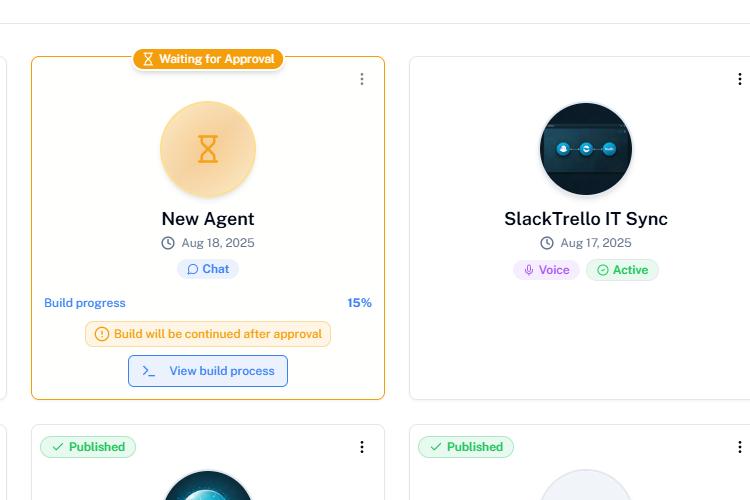Click the Voice tag with microphone icon
The width and height of the screenshot is (750, 500).
(x=546, y=270)
